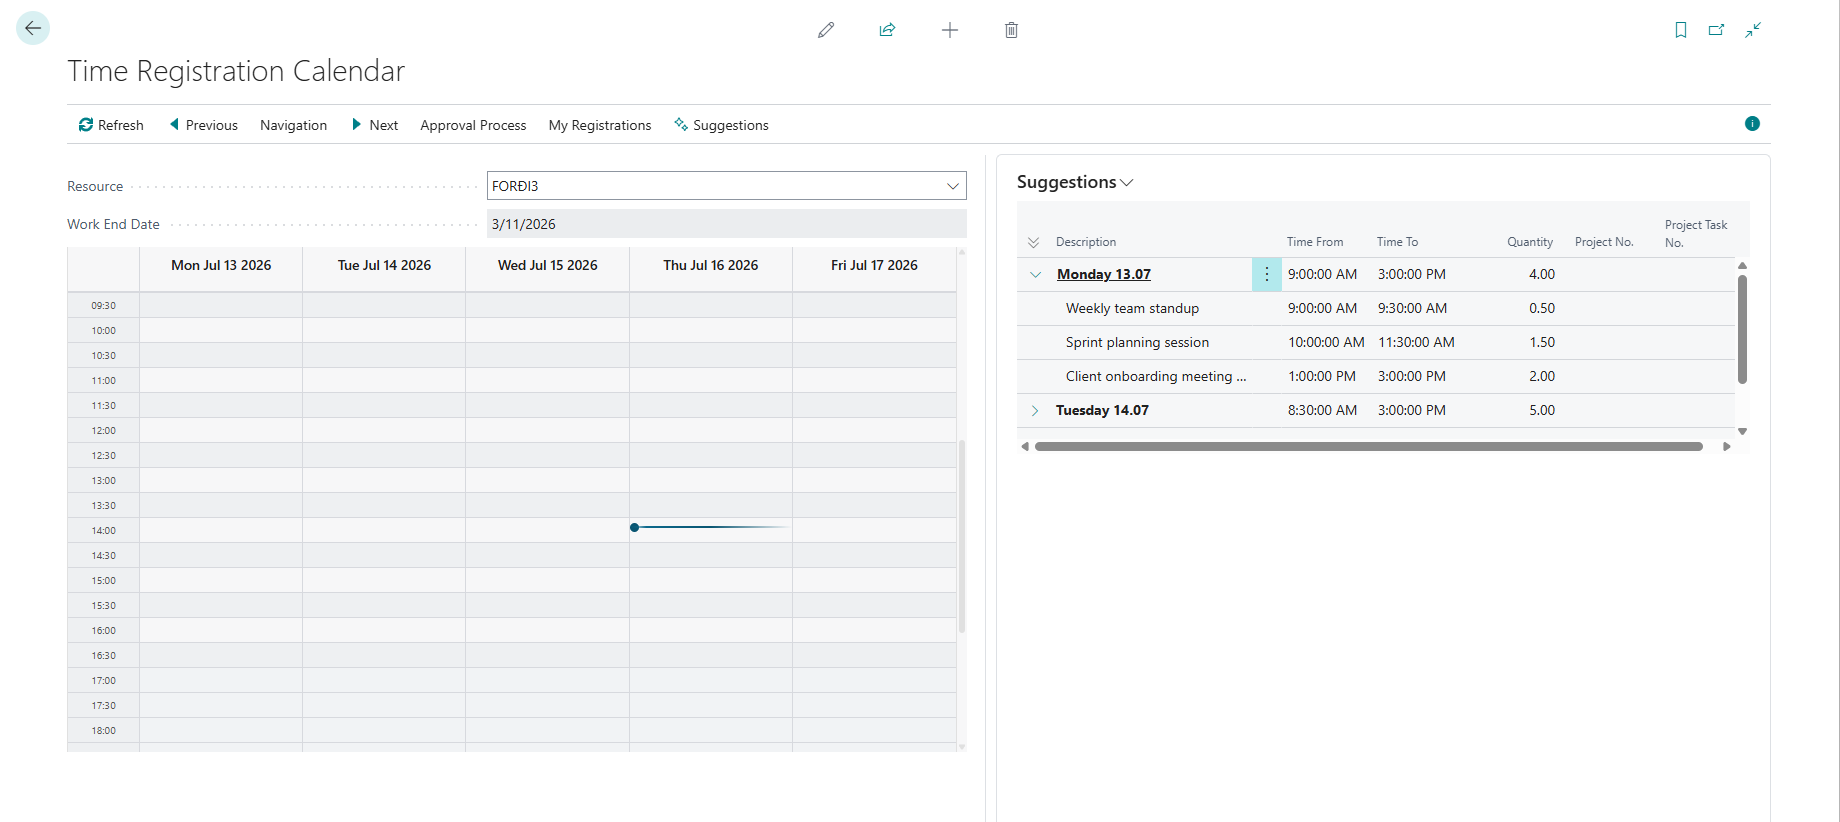Image resolution: width=1840 pixels, height=822 pixels.
Task: Click the pencil edit icon
Action: coord(826,30)
